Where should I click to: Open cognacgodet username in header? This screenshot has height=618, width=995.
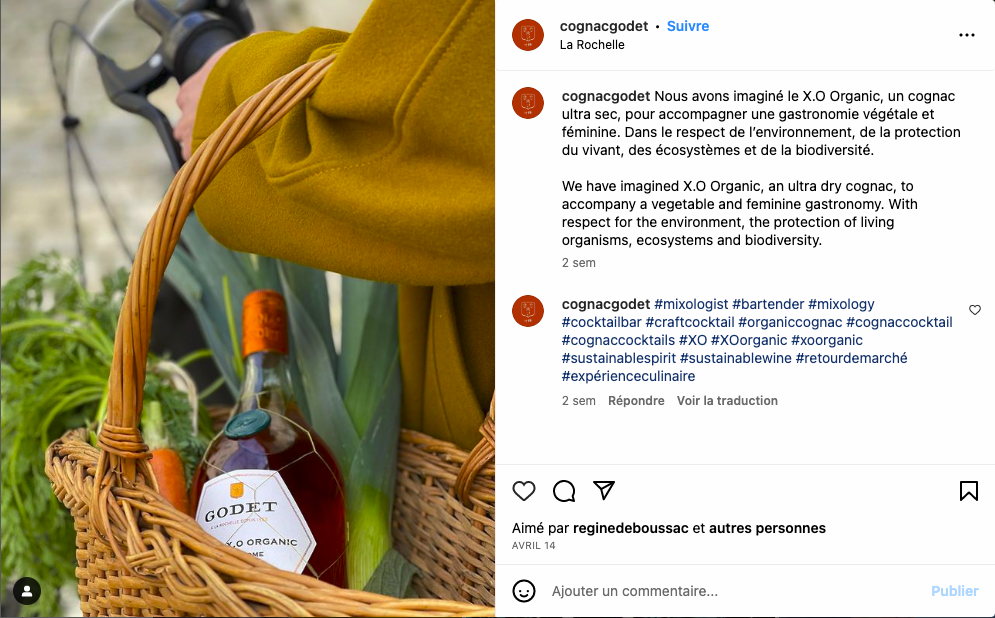tap(603, 26)
